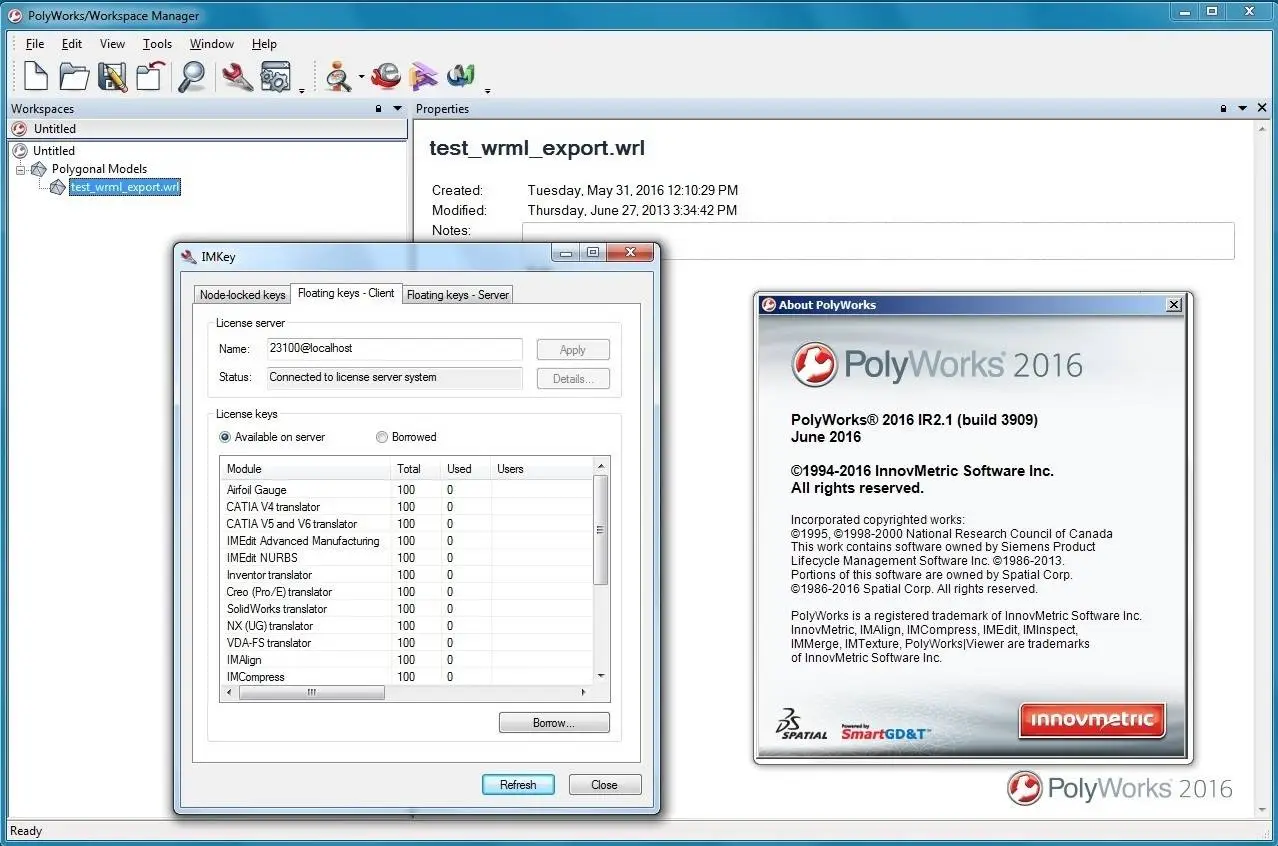Click the Users column header

point(542,468)
